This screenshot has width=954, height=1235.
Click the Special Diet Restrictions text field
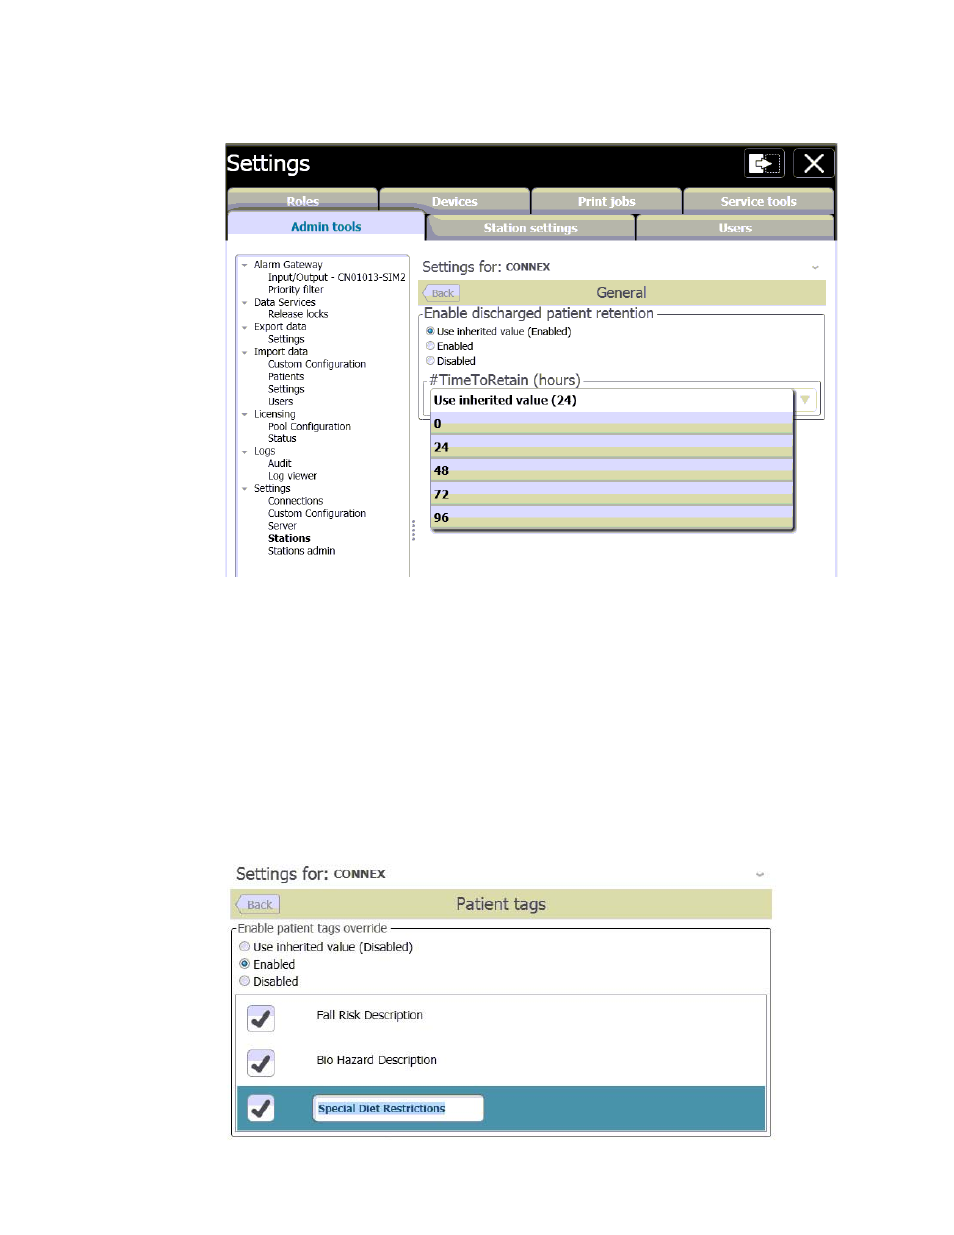point(398,1108)
